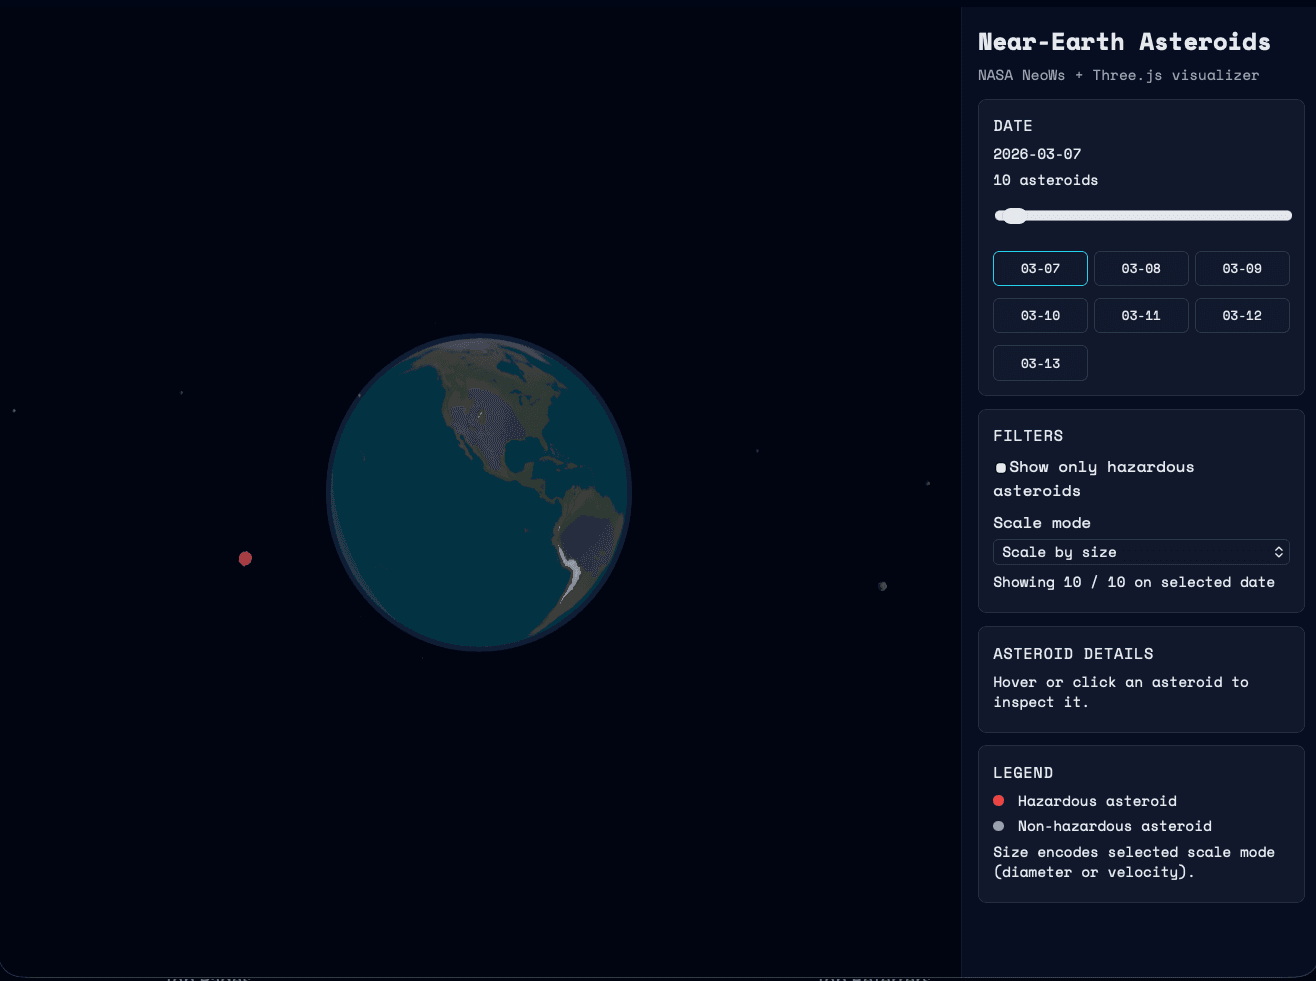Click the Show only hazardous asteroids label text
The image size is (1316, 981).
click(x=1100, y=467)
